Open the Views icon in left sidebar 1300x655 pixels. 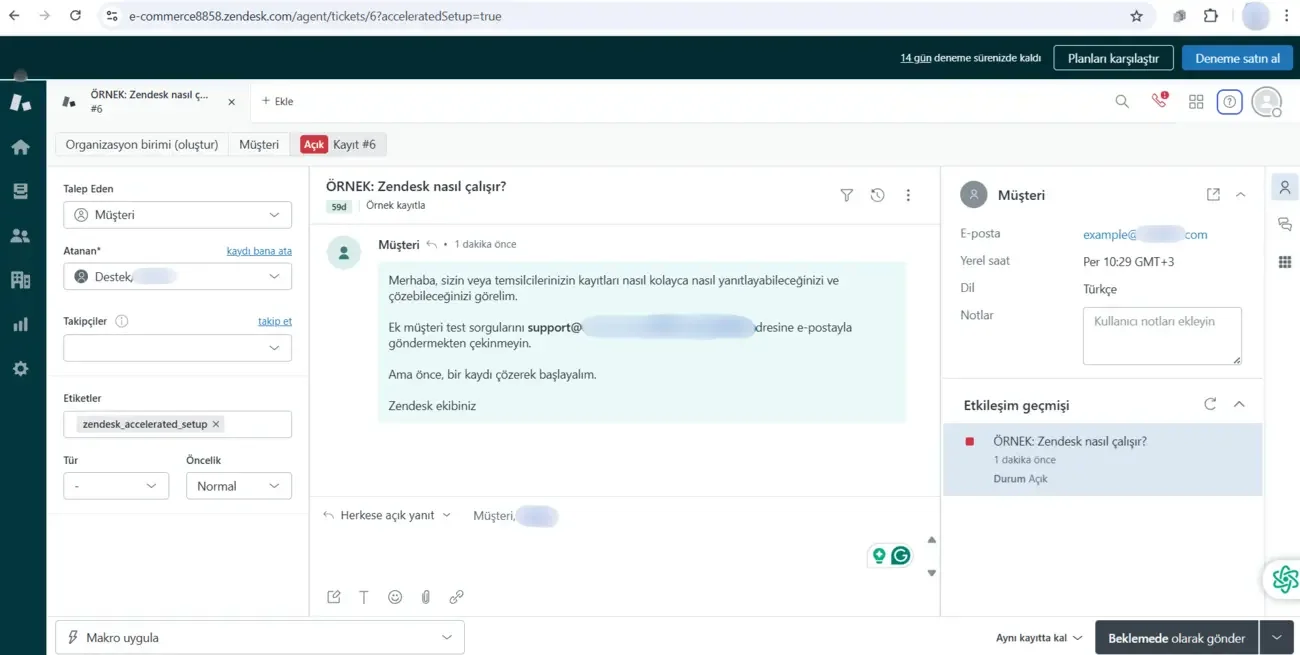(x=20, y=191)
